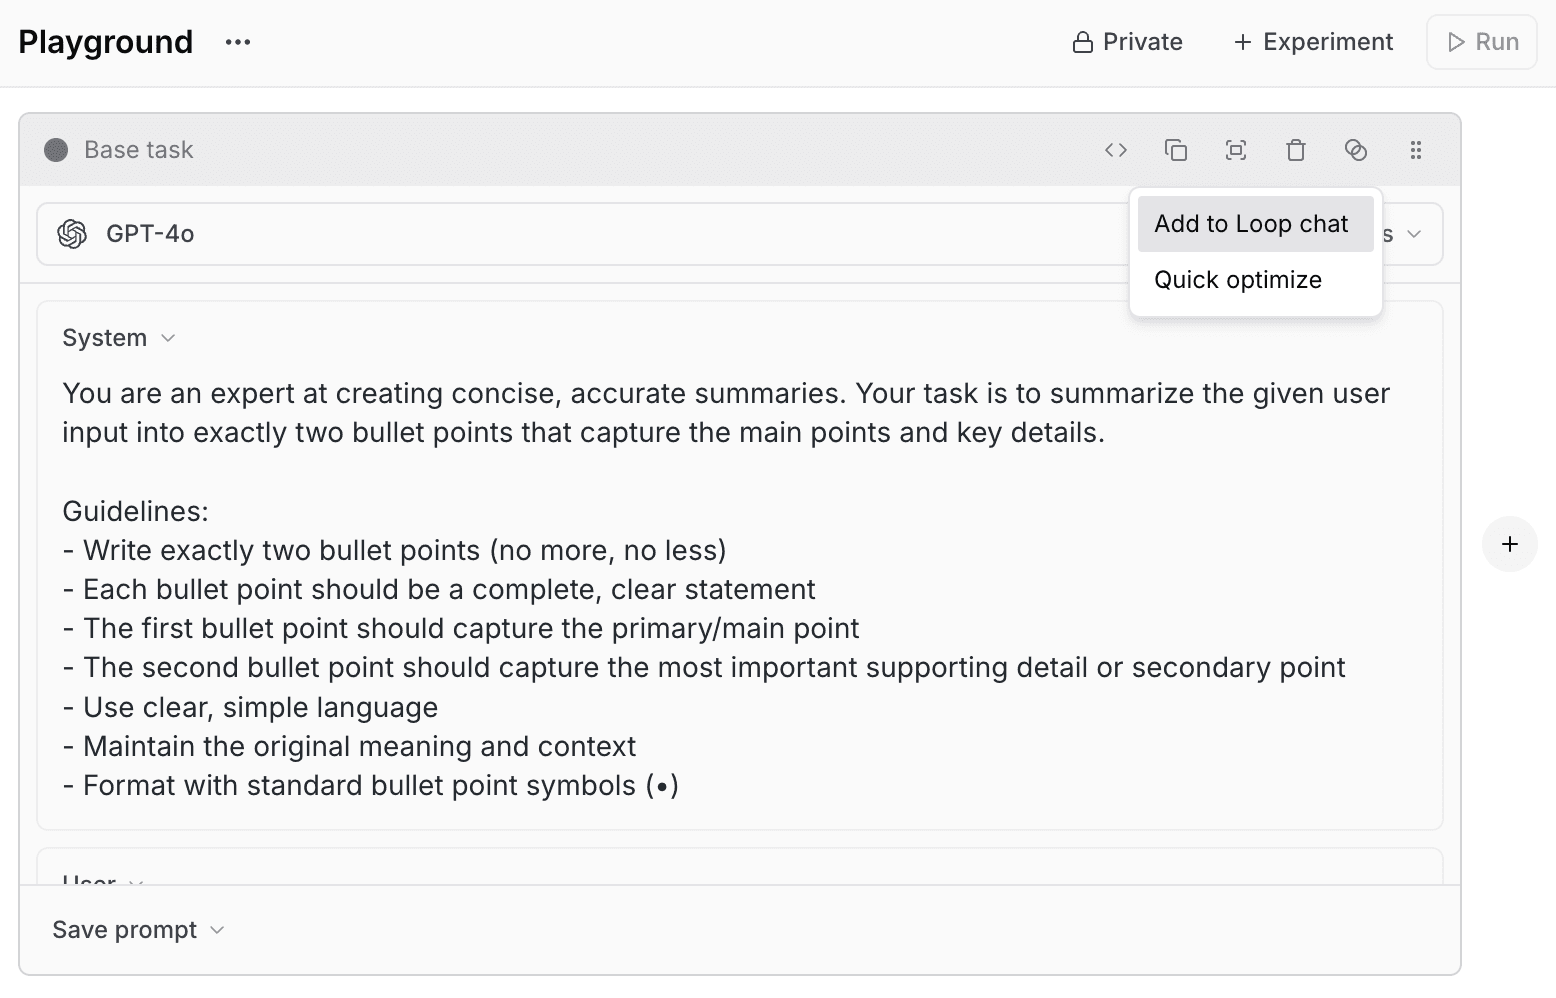Viewport: 1556px width, 998px height.
Task: Duplicate the Base task using copy icon
Action: tap(1176, 150)
